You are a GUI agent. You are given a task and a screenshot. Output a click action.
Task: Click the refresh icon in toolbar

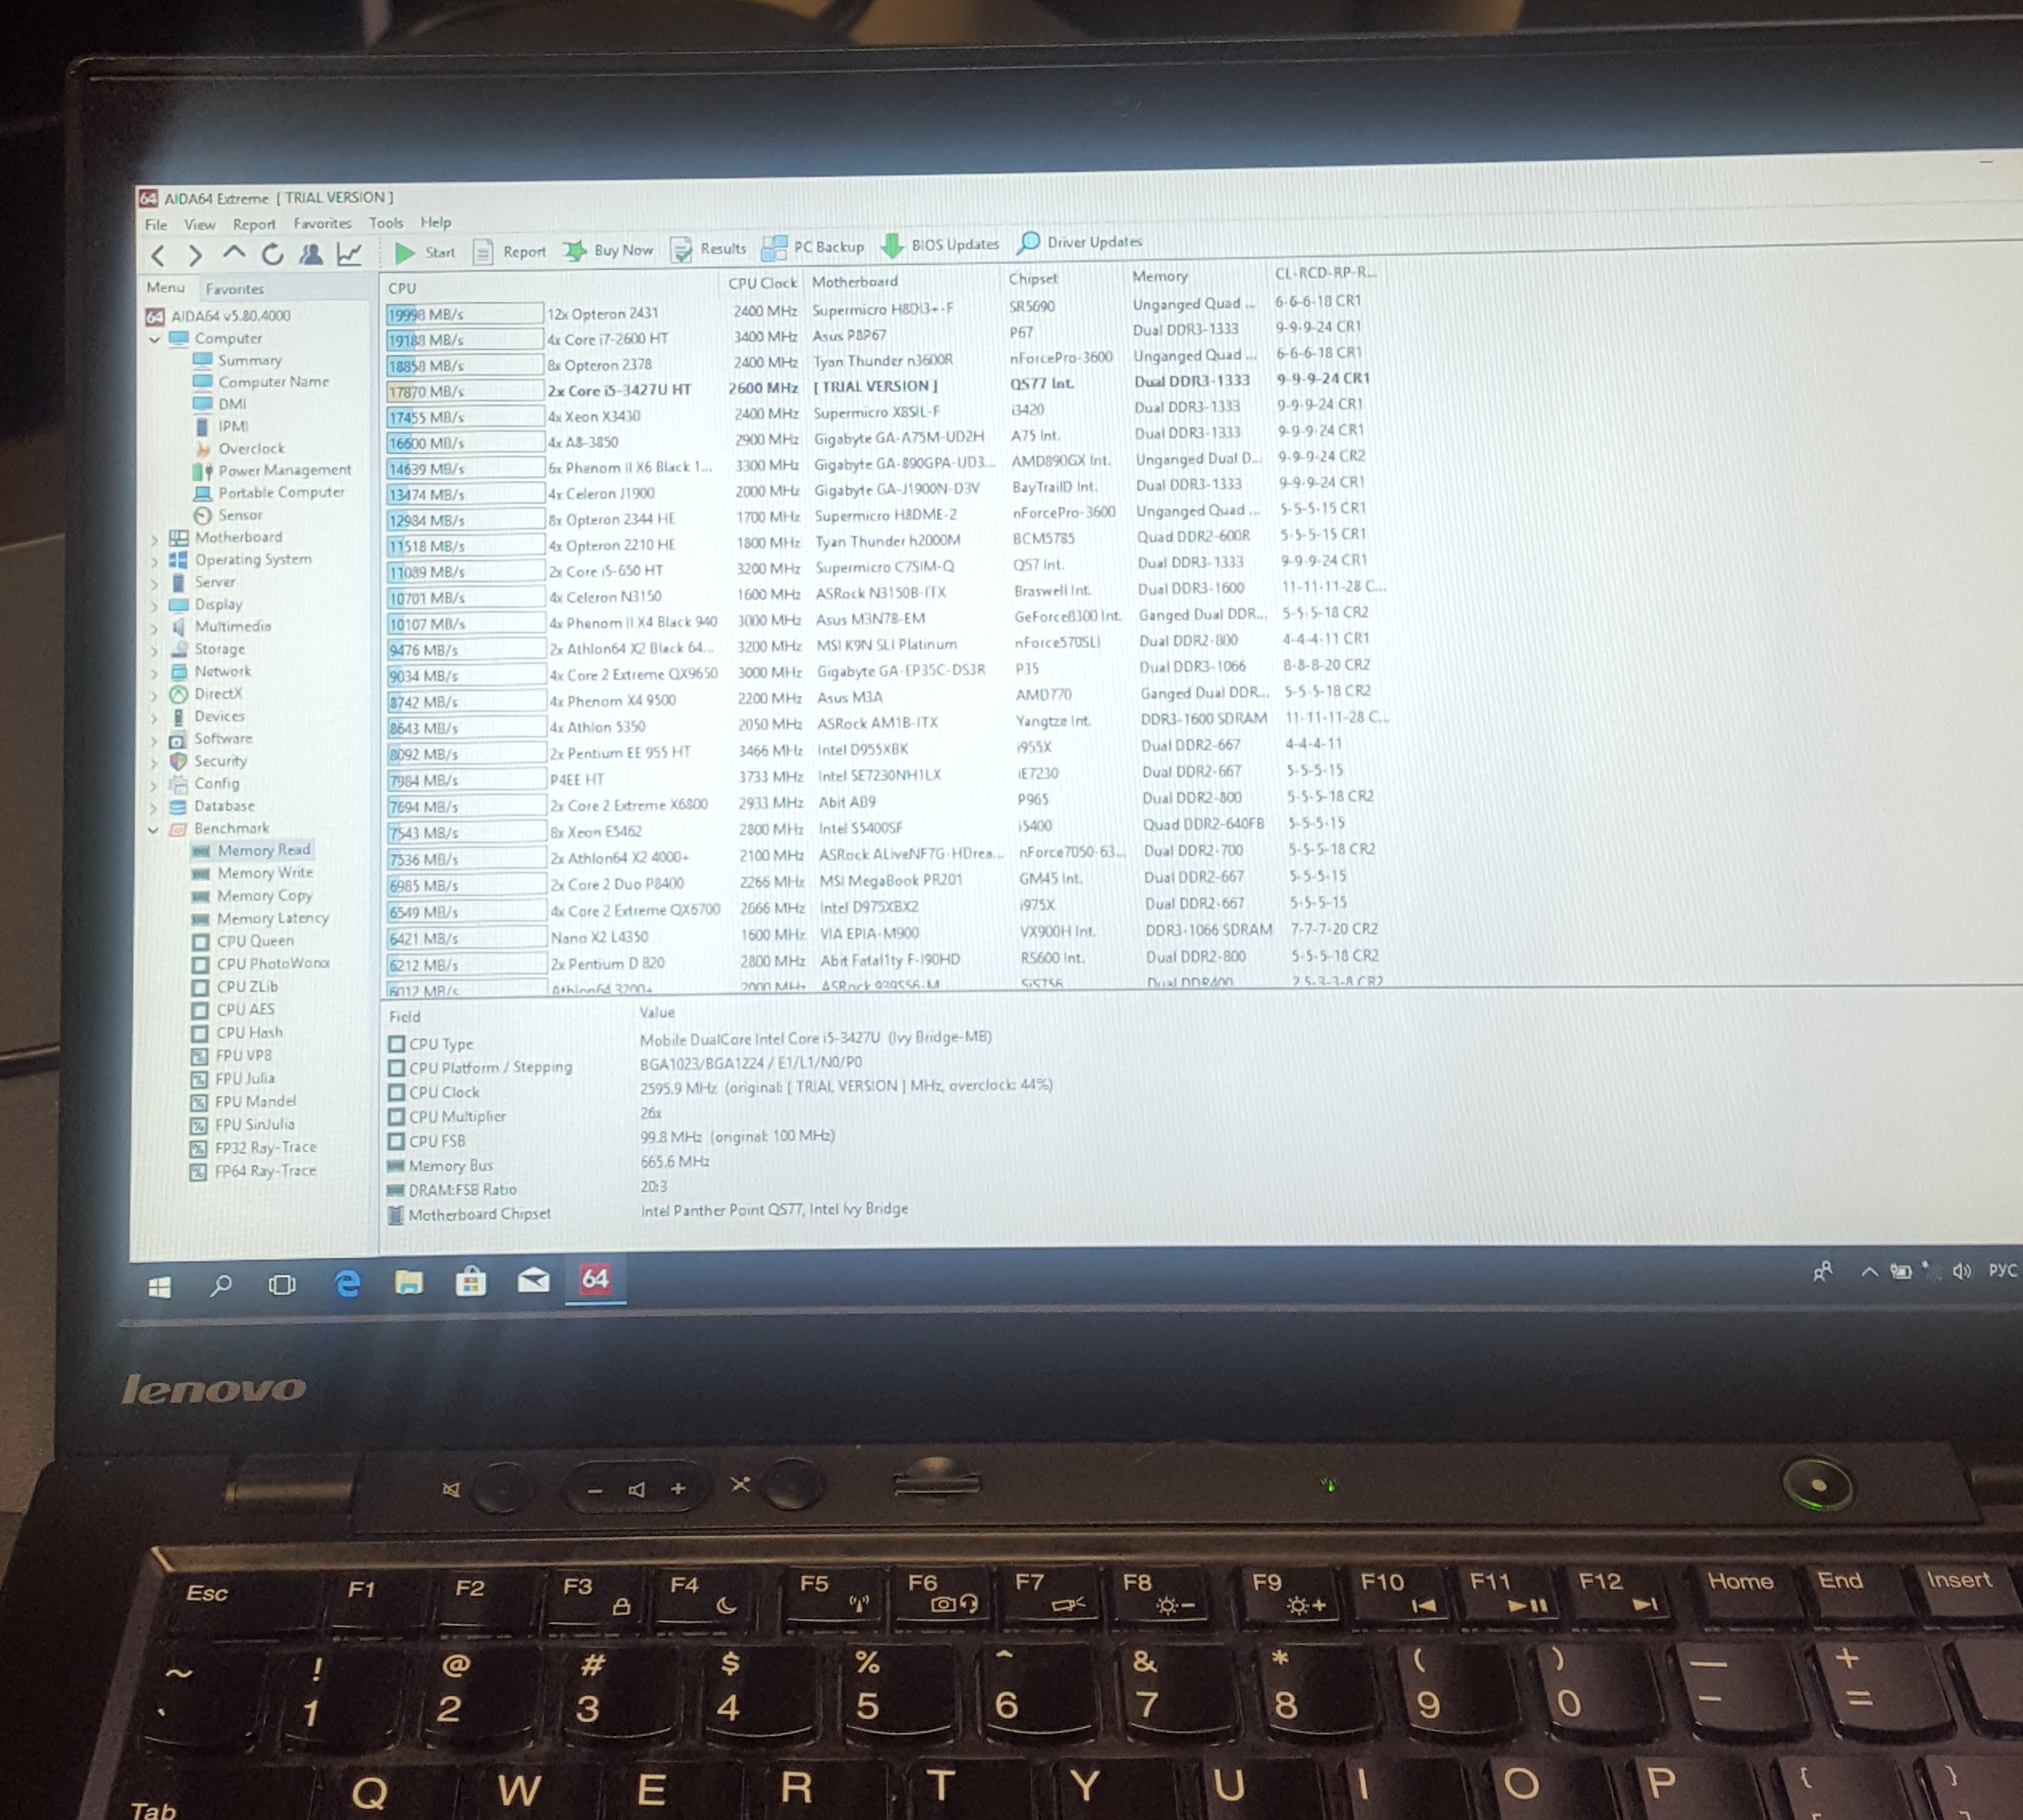coord(272,254)
